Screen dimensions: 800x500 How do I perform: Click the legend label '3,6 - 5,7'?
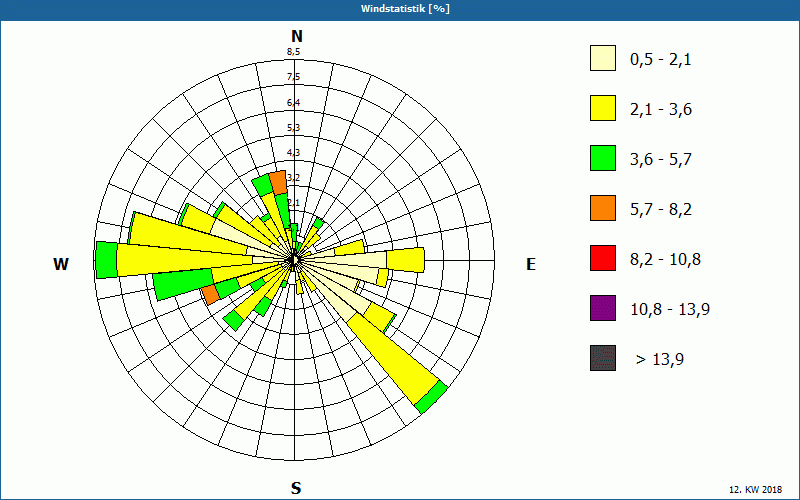661,160
